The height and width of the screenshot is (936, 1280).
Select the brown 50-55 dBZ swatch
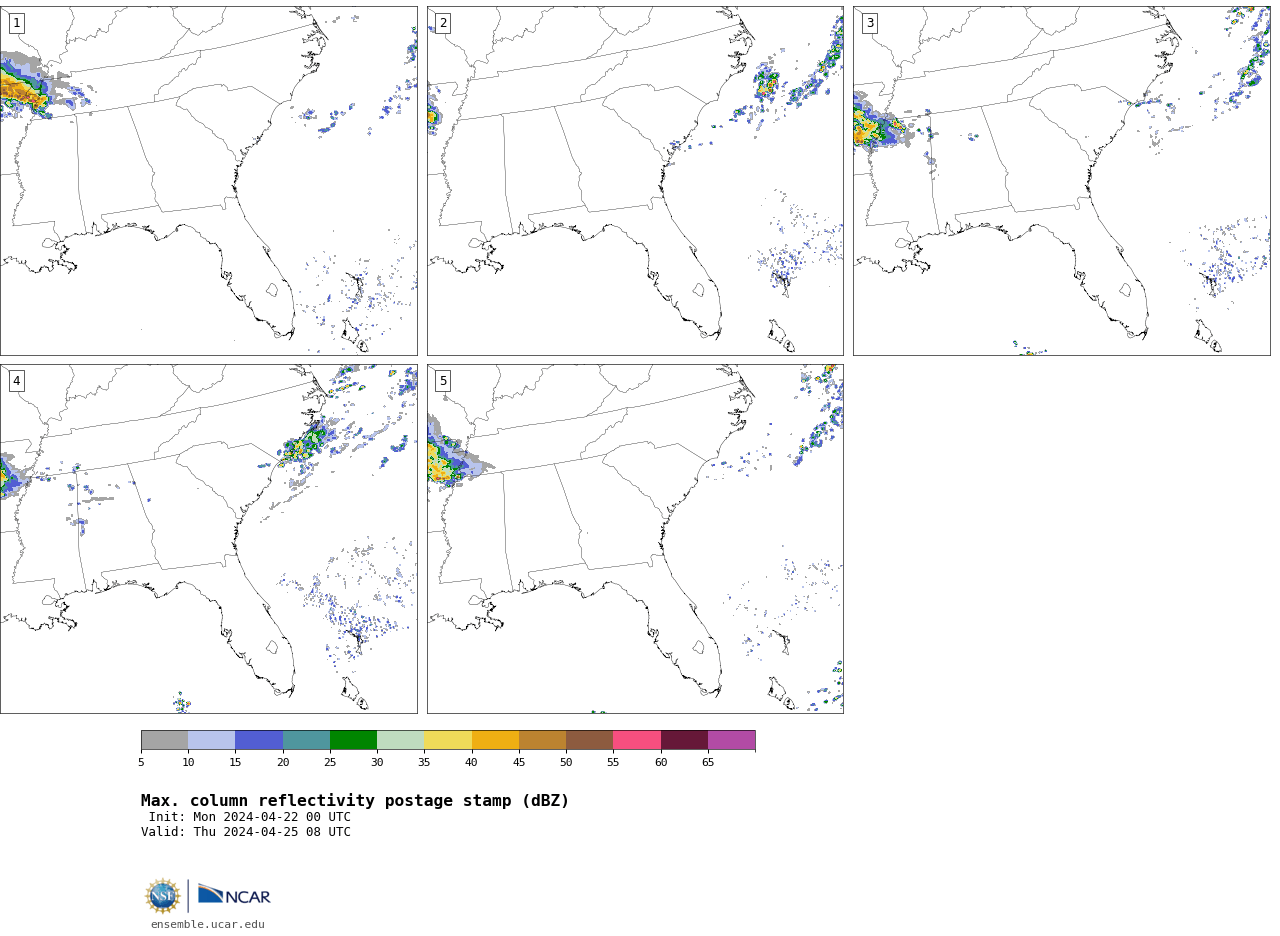[589, 740]
